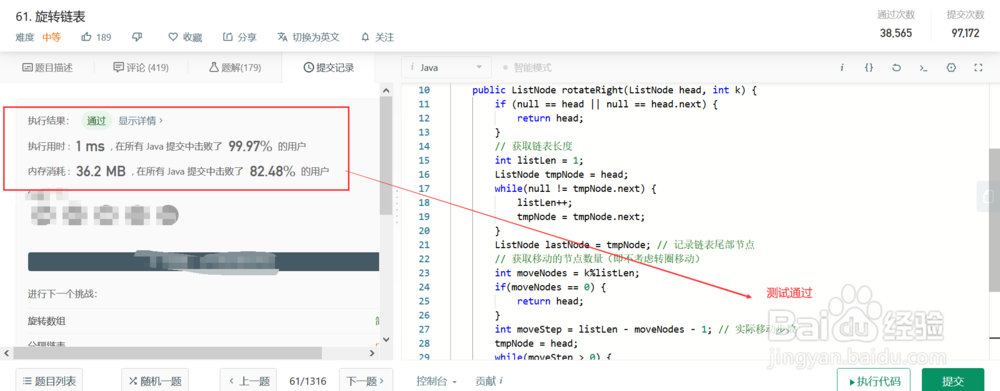Click the curly braces format code icon
This screenshot has width=1000, height=391.
869,67
